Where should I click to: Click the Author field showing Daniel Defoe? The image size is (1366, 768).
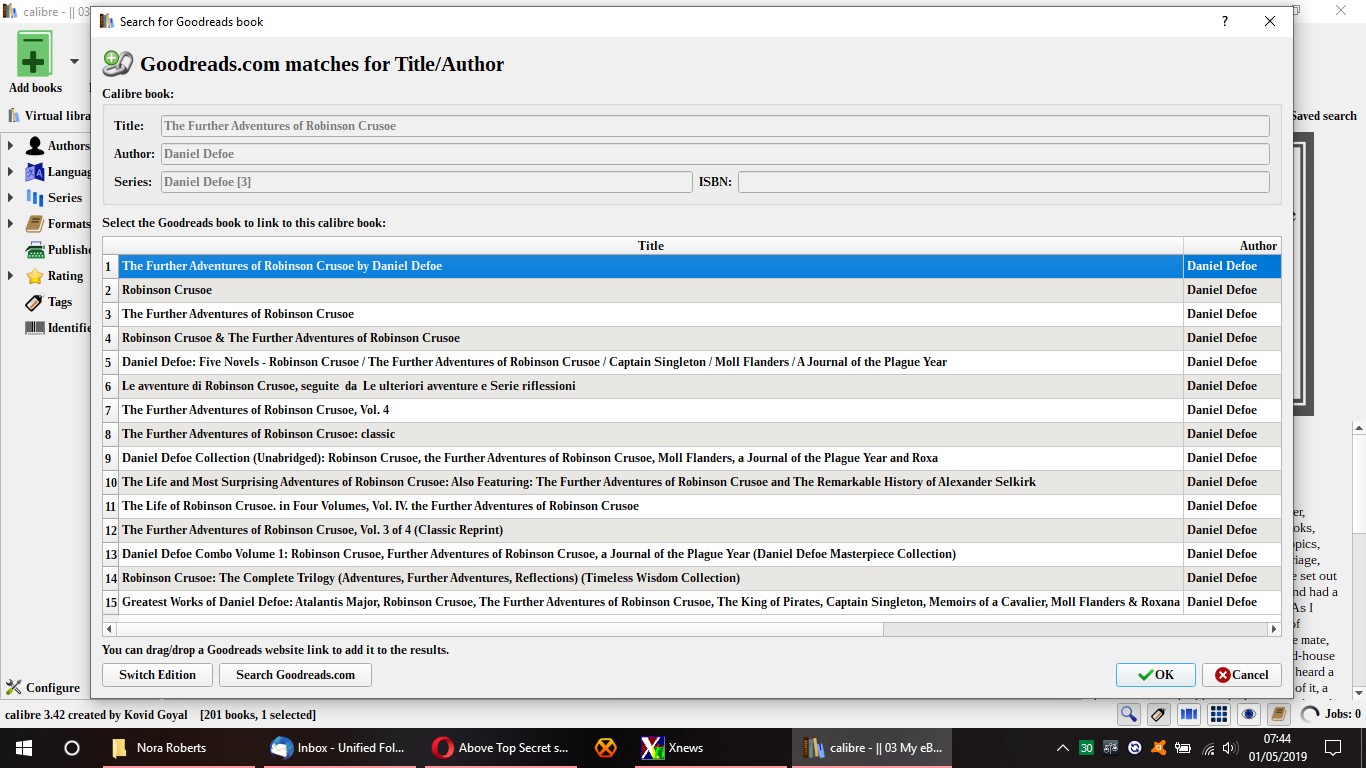[x=715, y=154]
